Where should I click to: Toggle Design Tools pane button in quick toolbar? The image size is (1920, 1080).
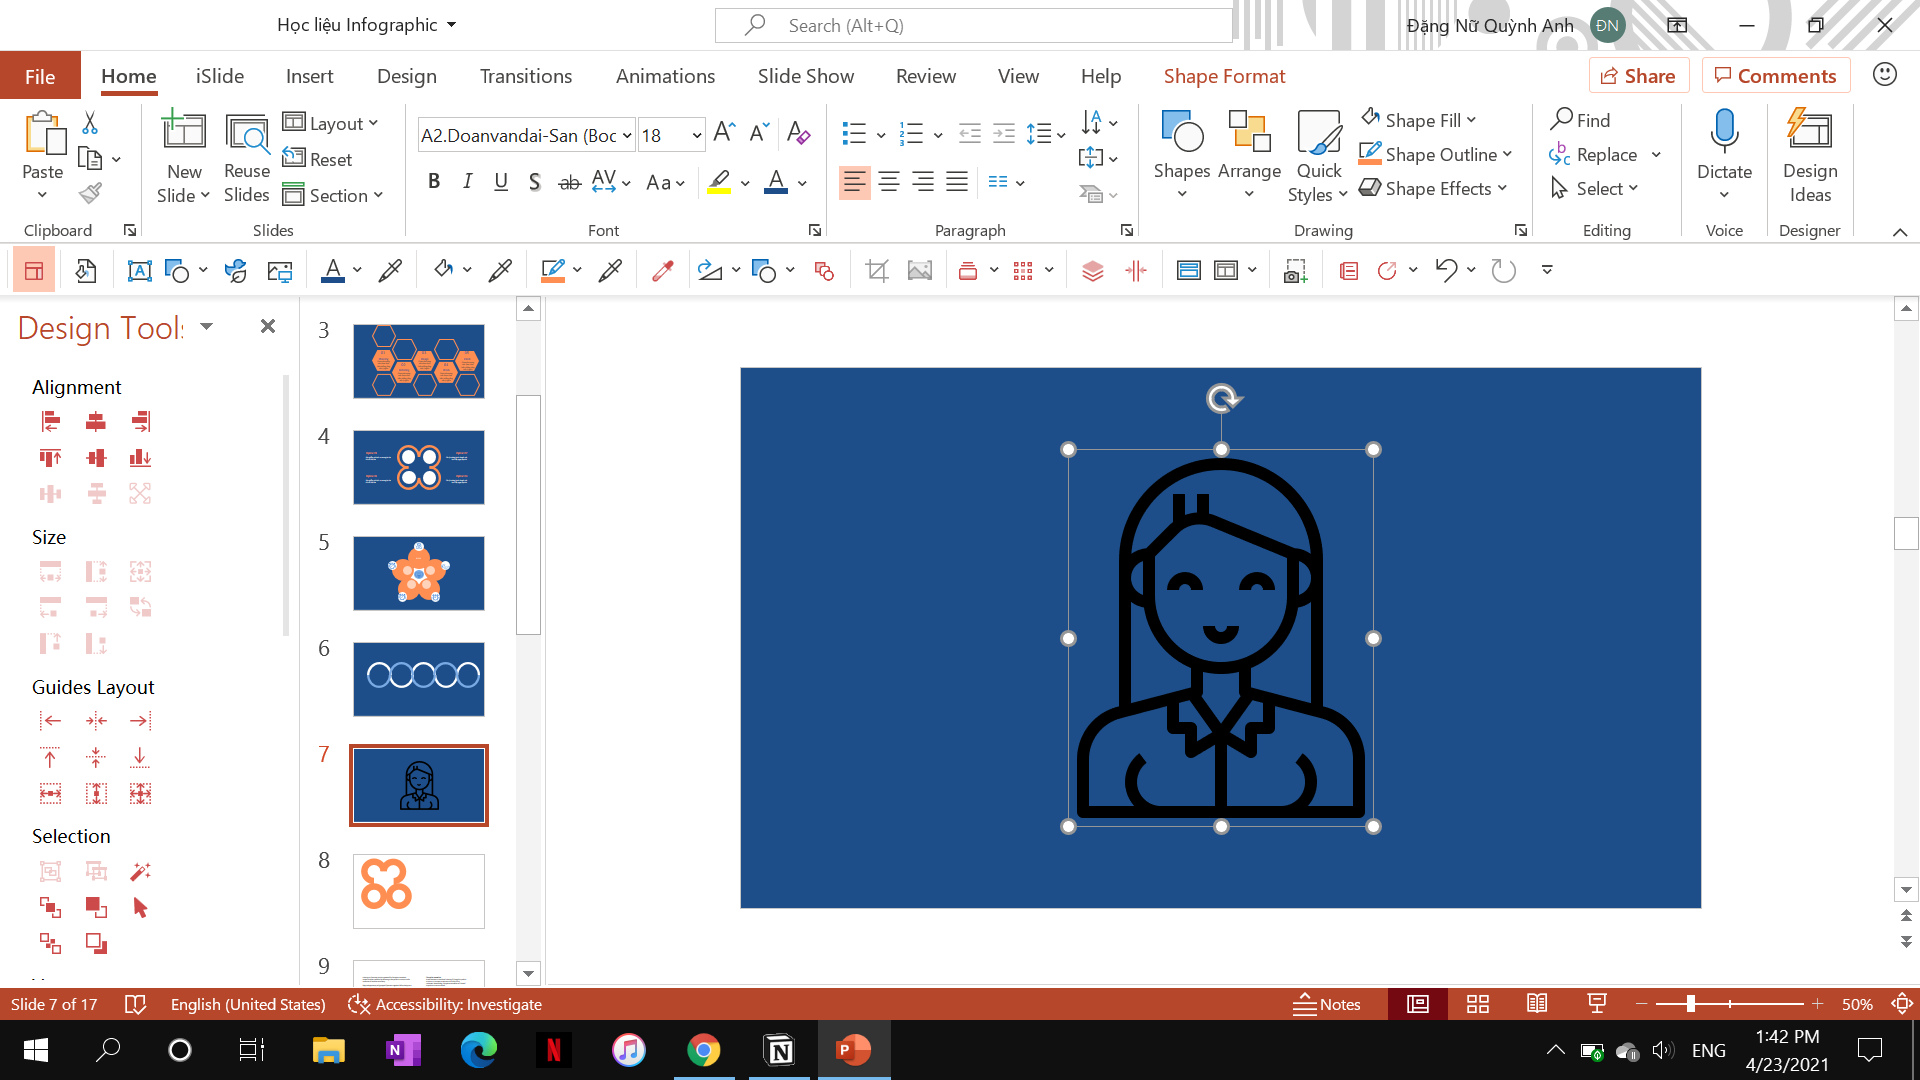pos(34,270)
